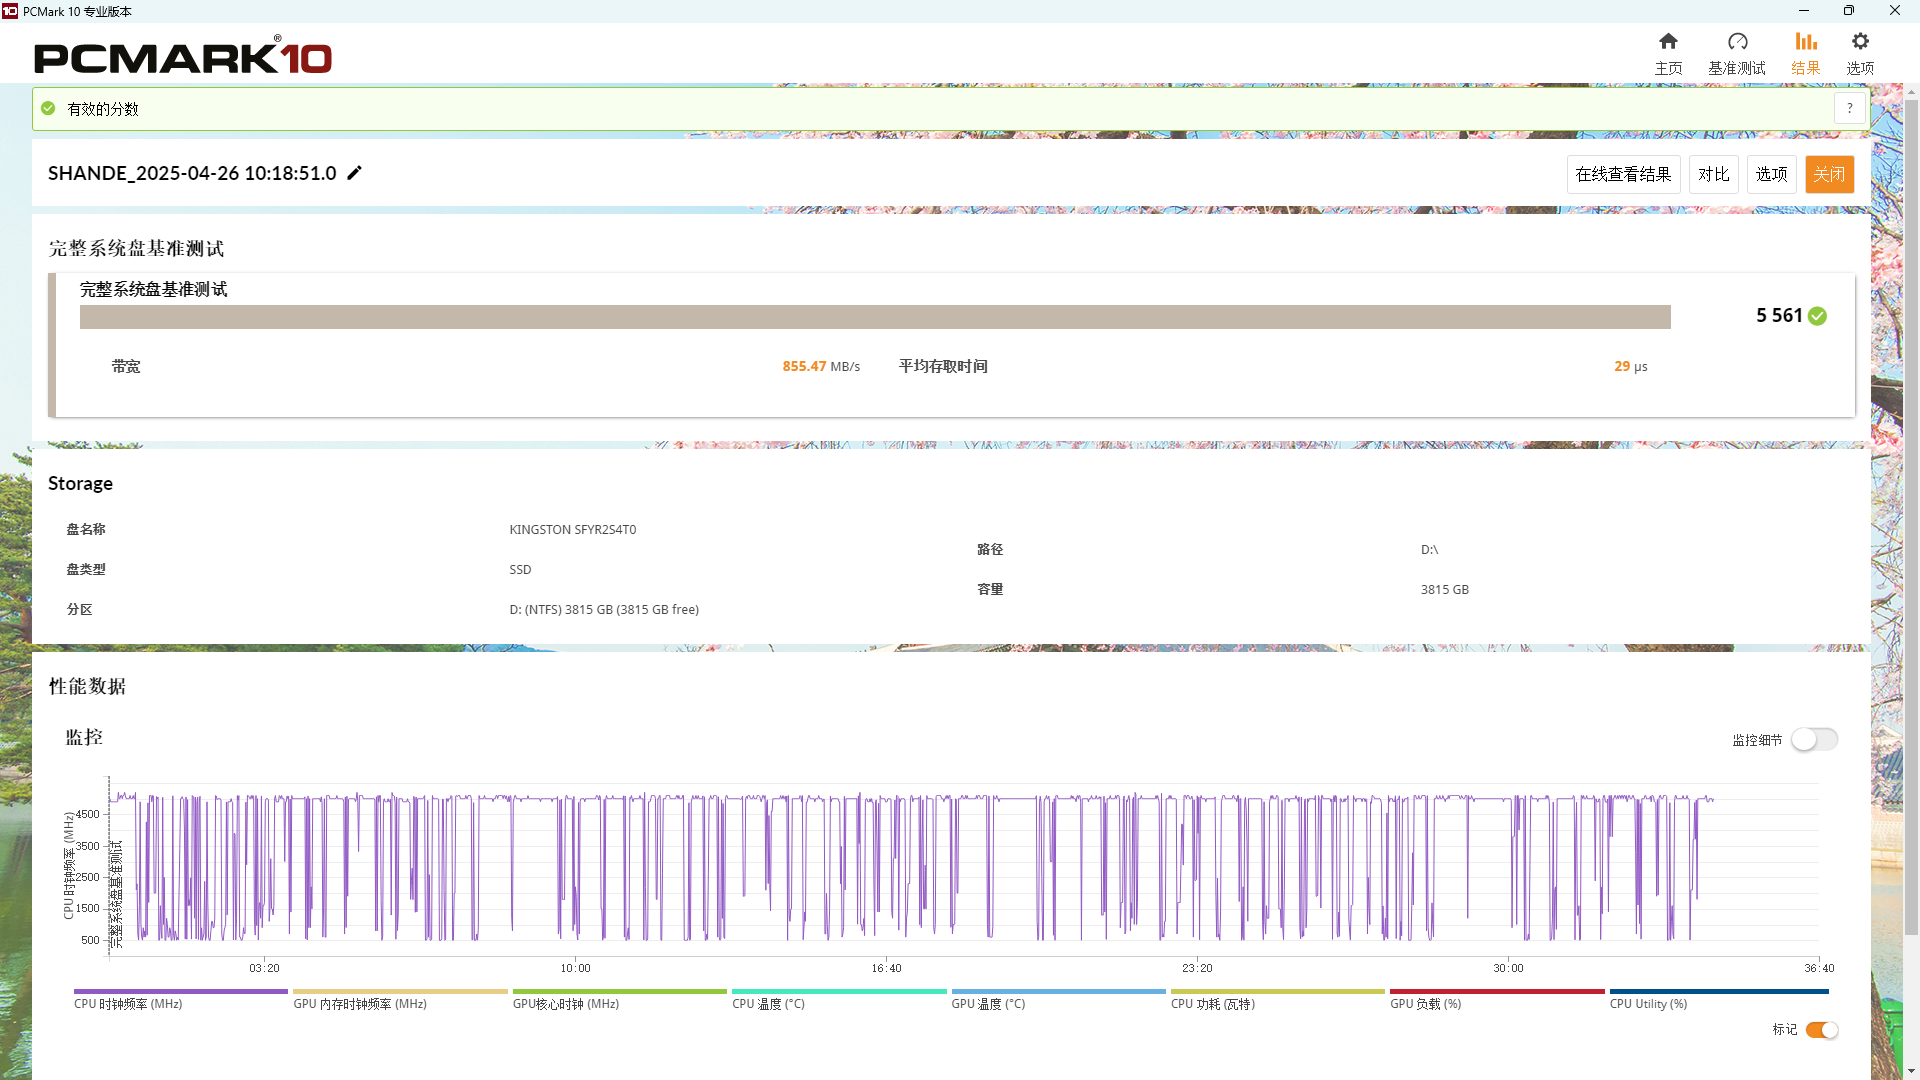Open the Home (主页) icon

click(1668, 42)
